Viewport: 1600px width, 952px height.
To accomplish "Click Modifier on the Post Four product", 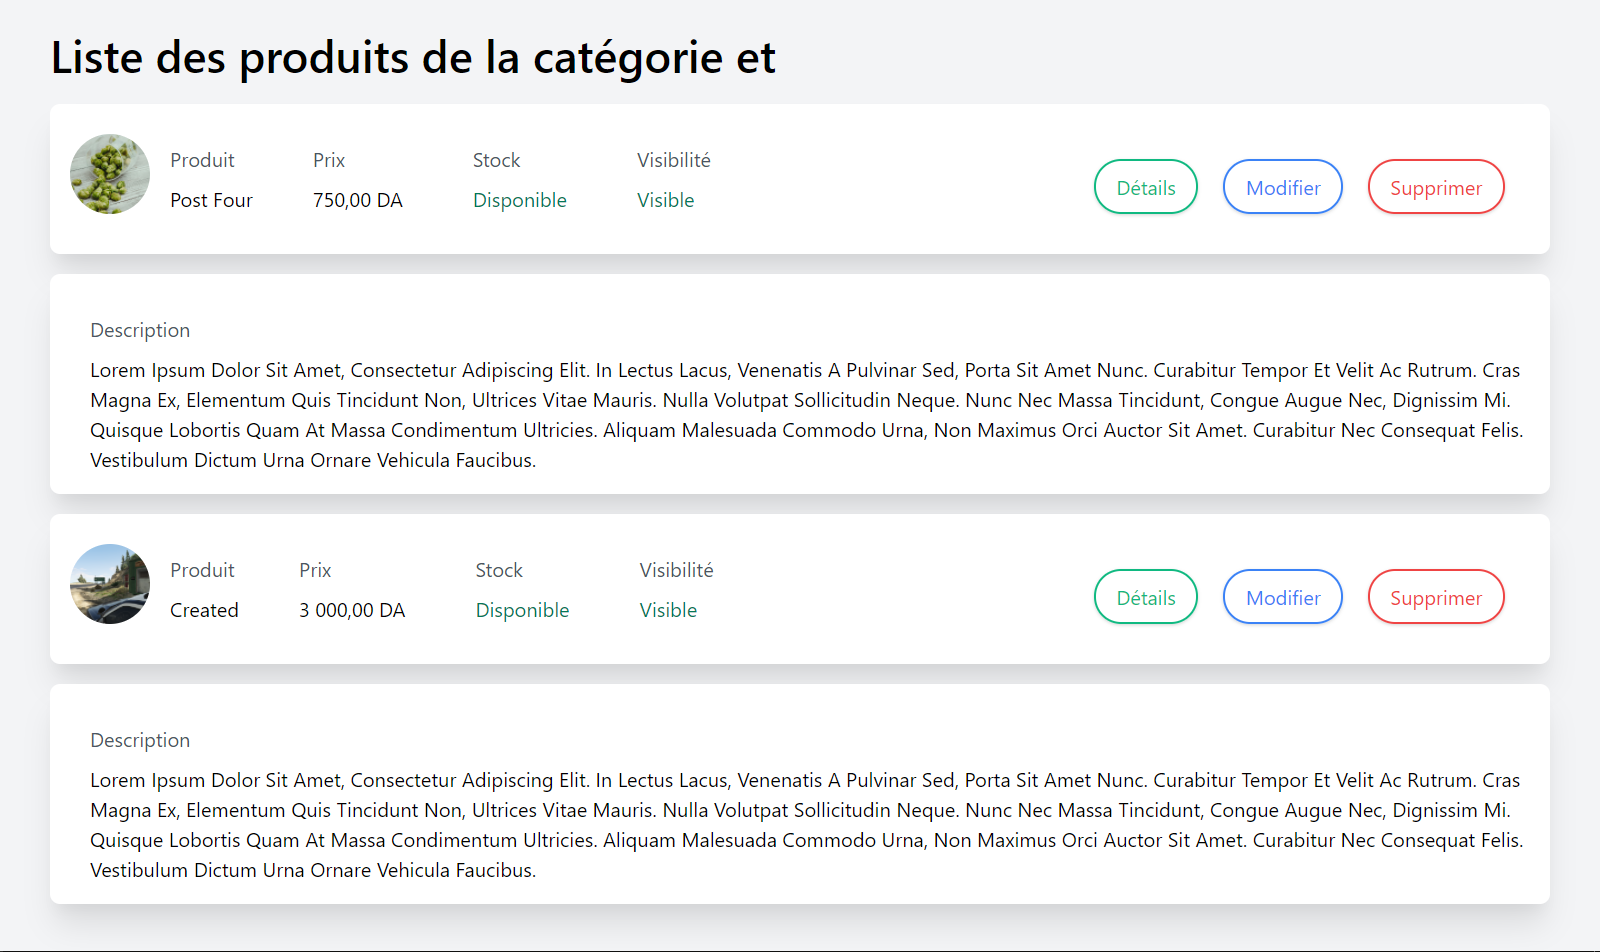I will pyautogui.click(x=1282, y=187).
